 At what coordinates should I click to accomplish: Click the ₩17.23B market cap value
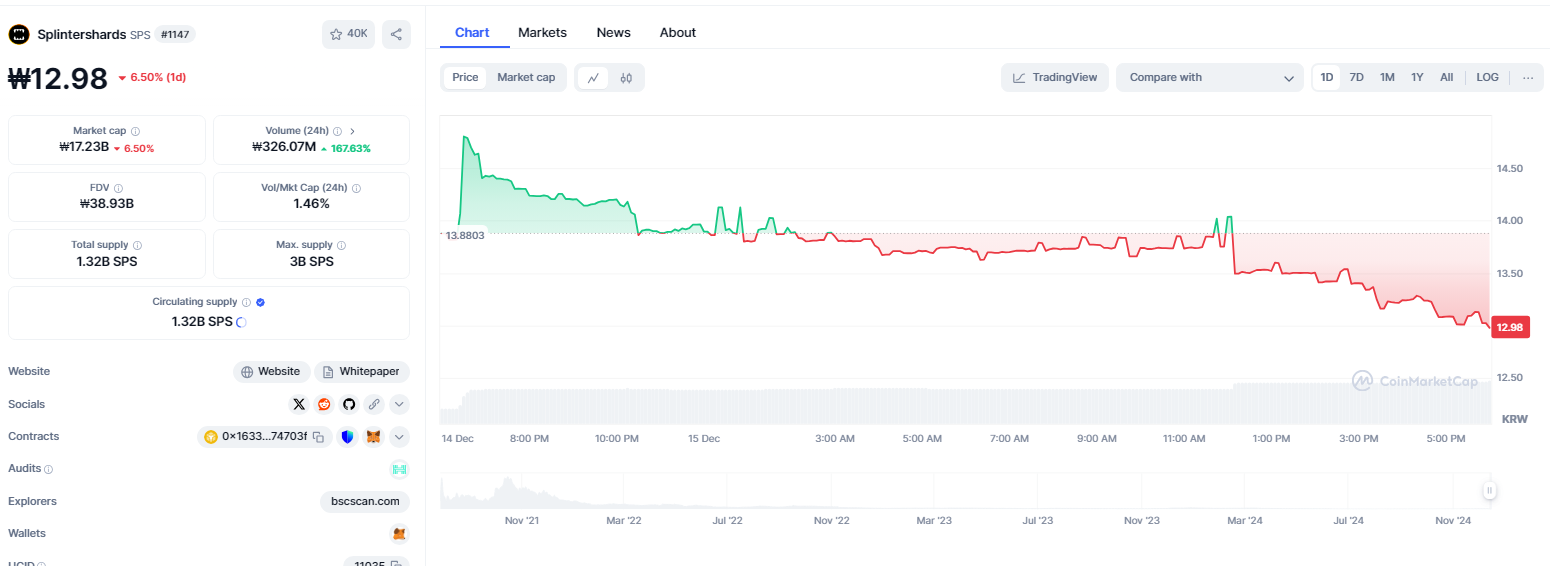(84, 148)
